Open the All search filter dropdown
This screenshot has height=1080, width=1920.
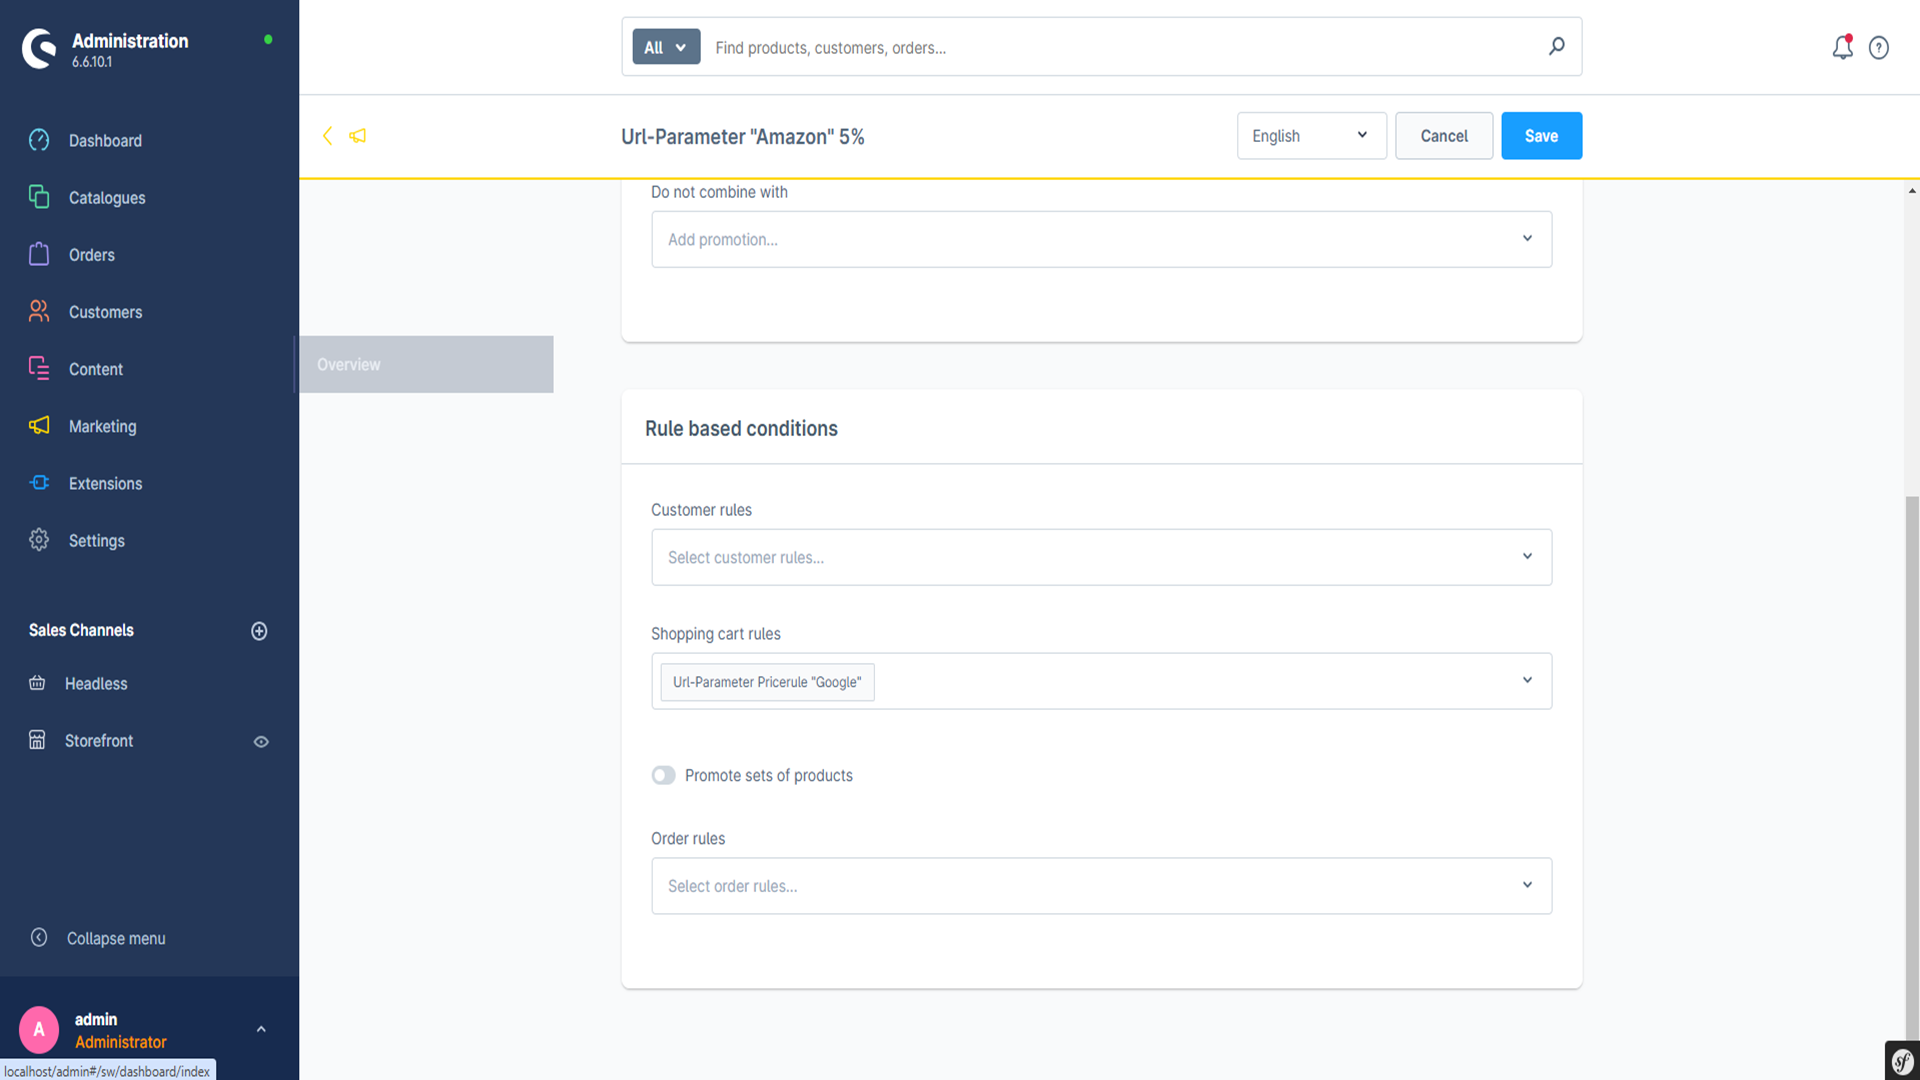tap(666, 47)
